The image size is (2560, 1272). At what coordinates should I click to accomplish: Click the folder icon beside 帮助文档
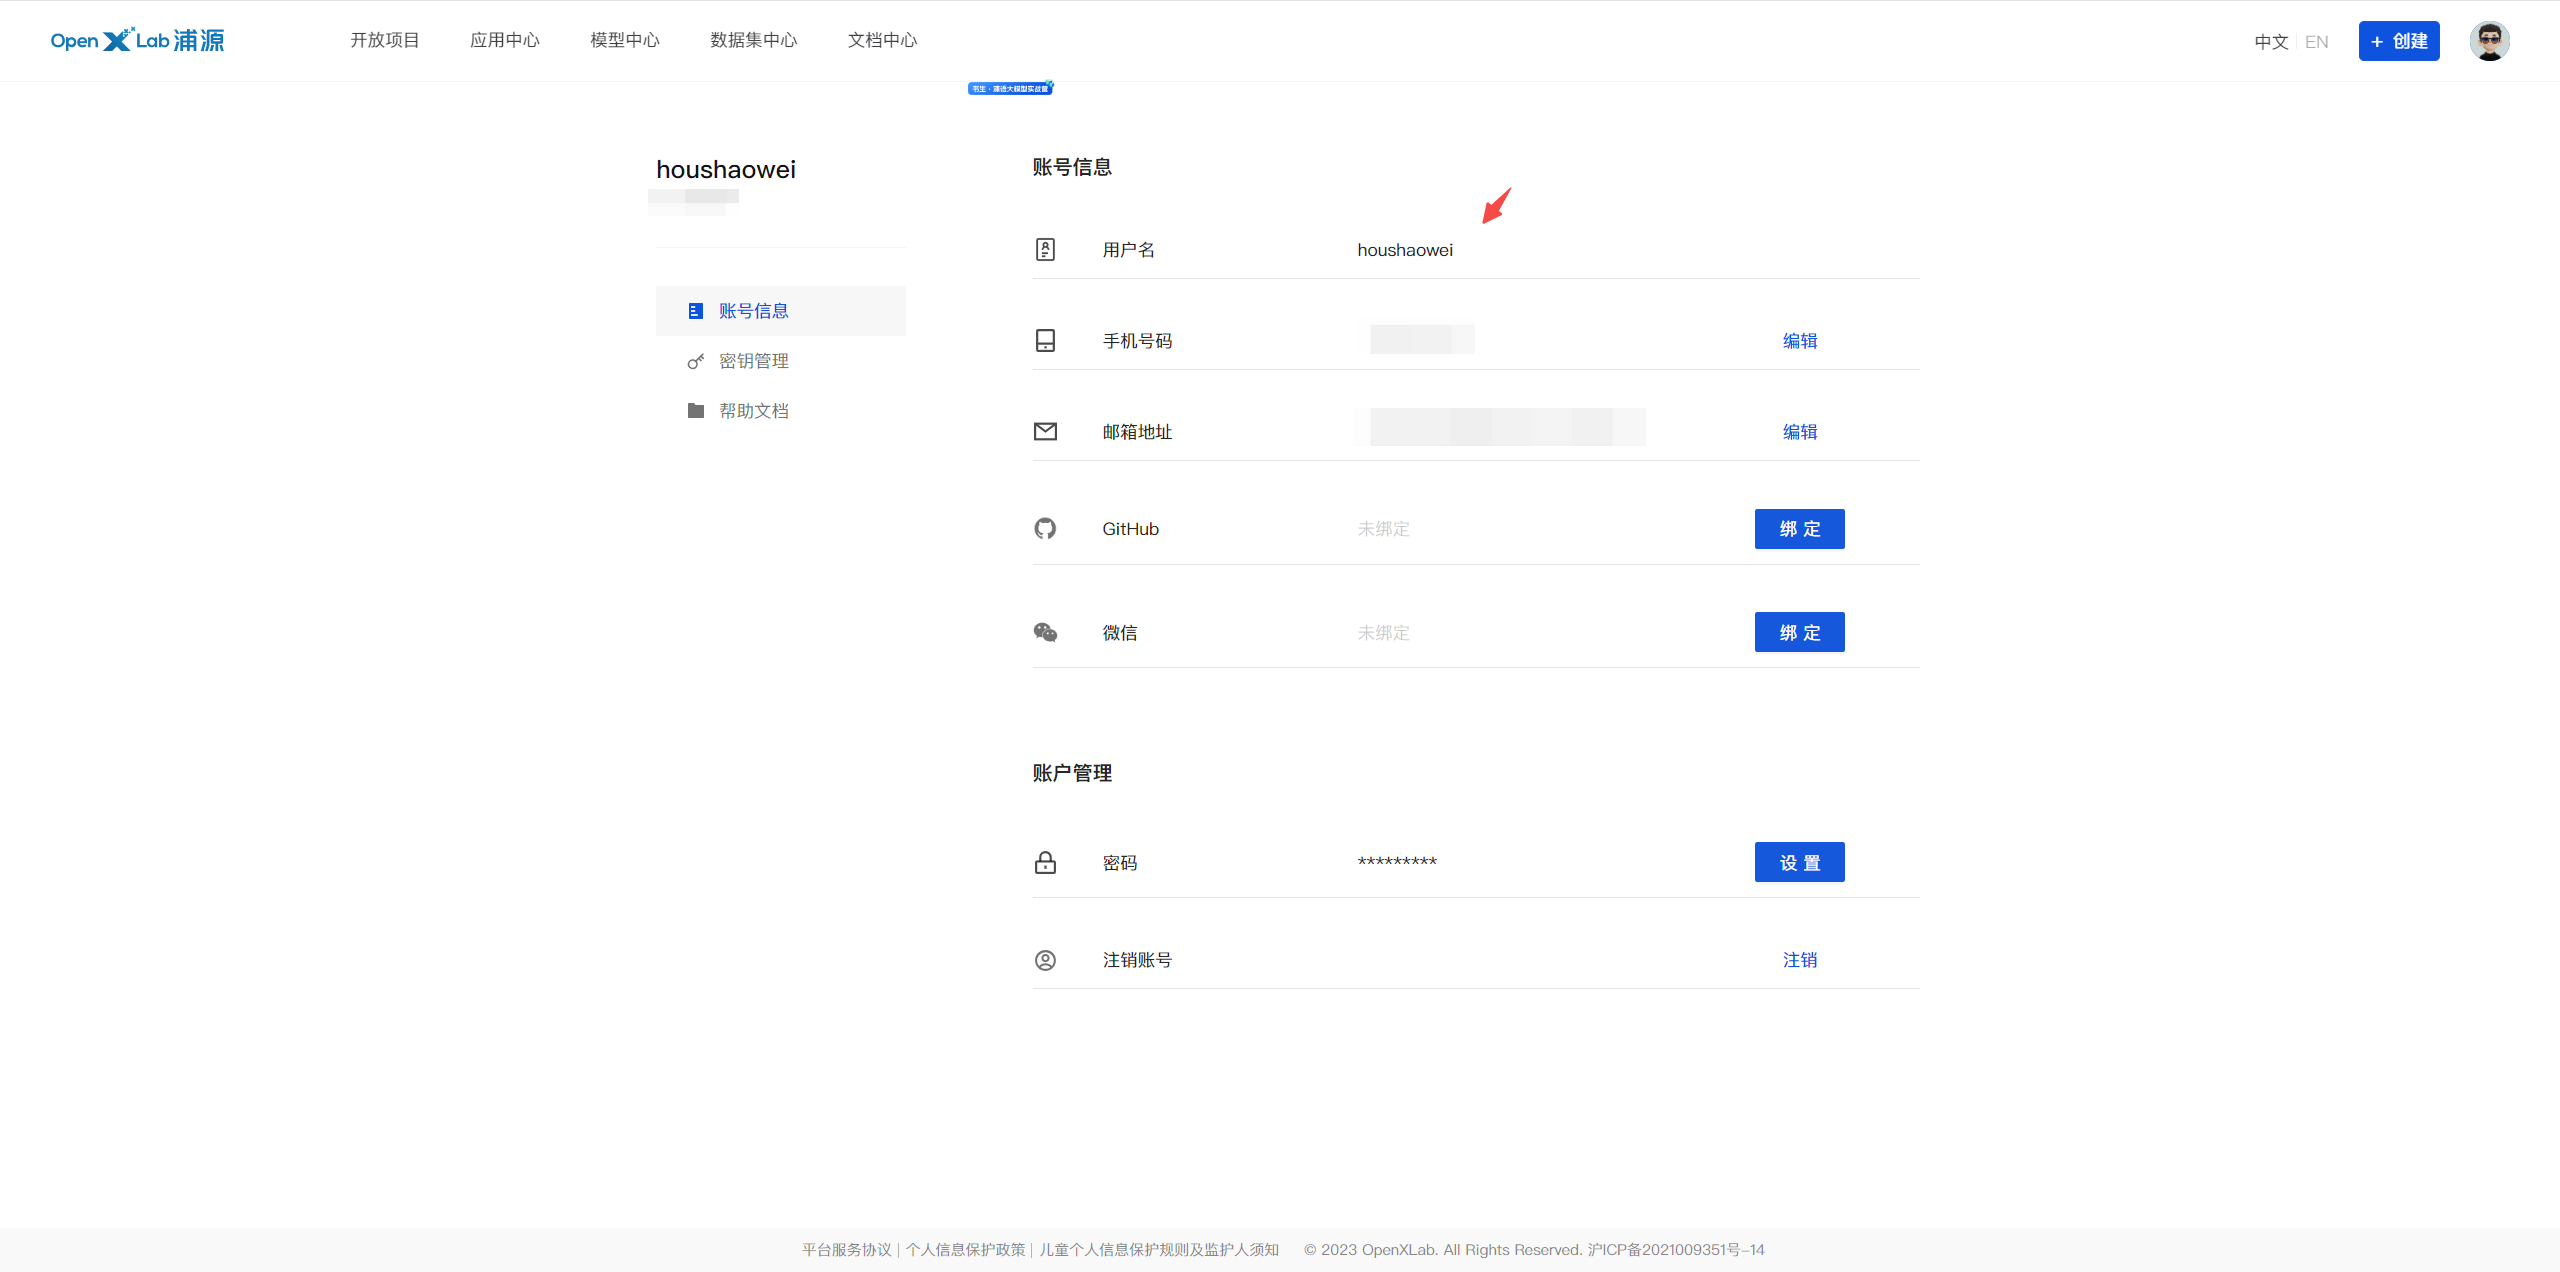[696, 411]
